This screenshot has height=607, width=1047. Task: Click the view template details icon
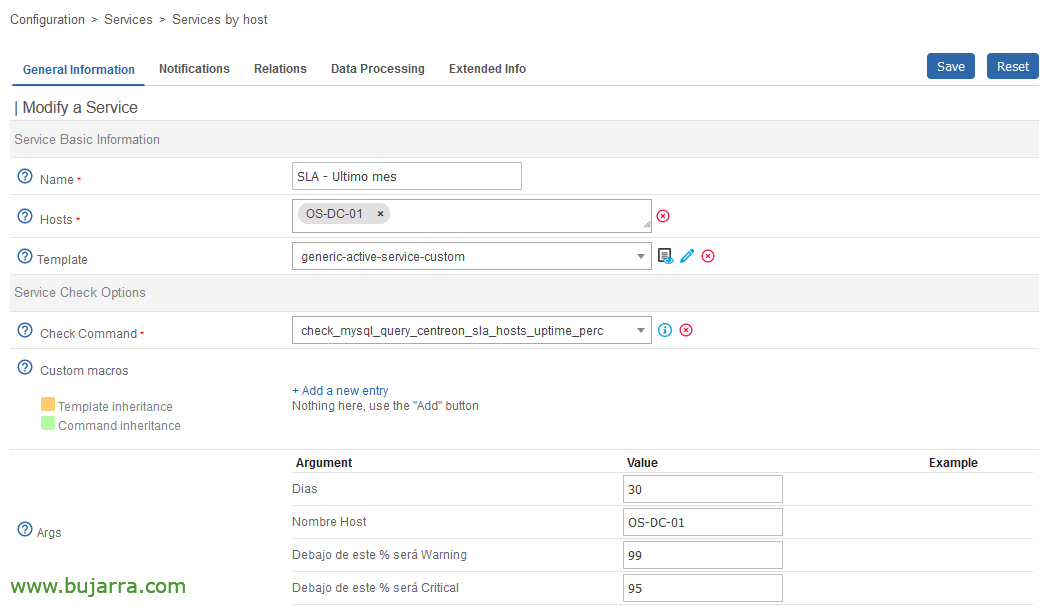[666, 256]
